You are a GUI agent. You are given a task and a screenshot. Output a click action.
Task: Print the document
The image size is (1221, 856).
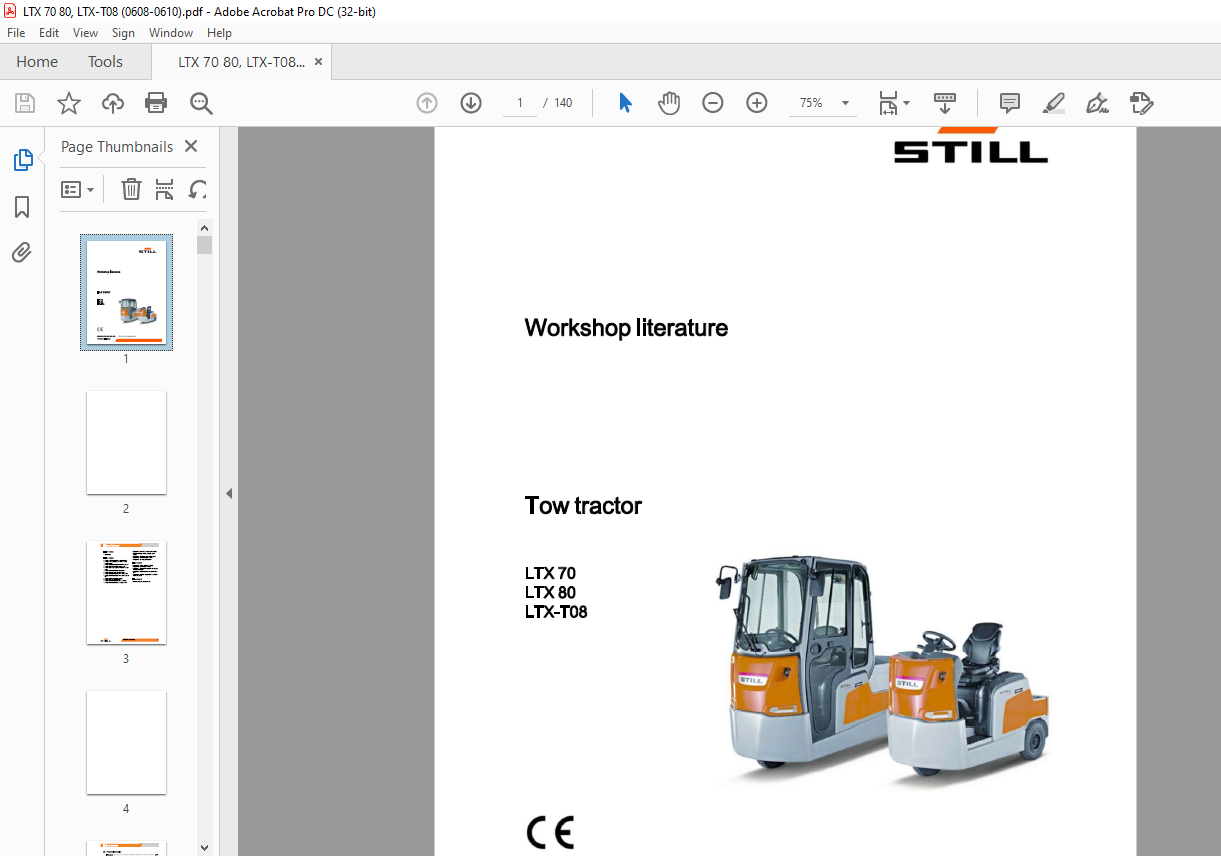coord(156,103)
